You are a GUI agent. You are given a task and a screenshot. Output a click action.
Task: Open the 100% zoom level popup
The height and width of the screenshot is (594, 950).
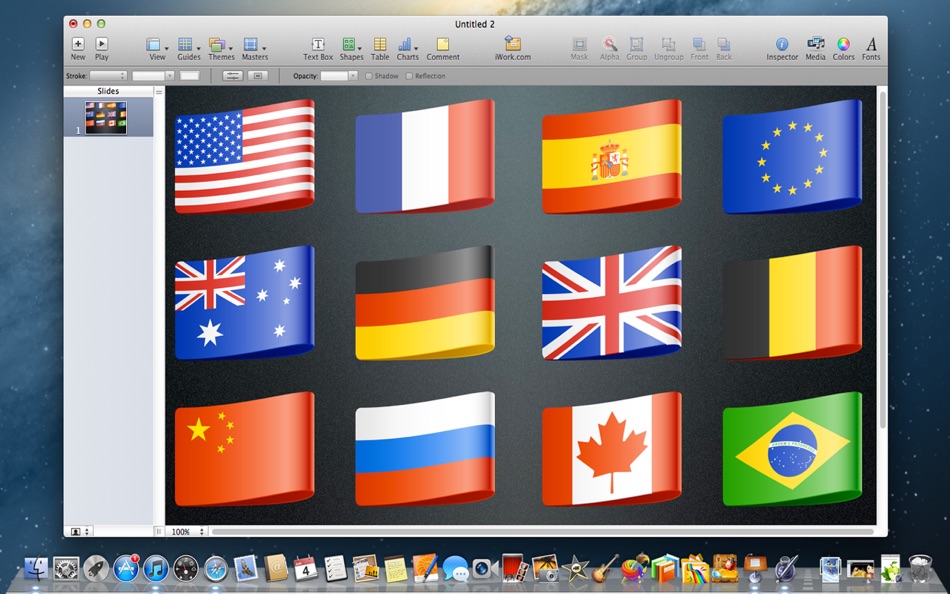click(x=188, y=532)
